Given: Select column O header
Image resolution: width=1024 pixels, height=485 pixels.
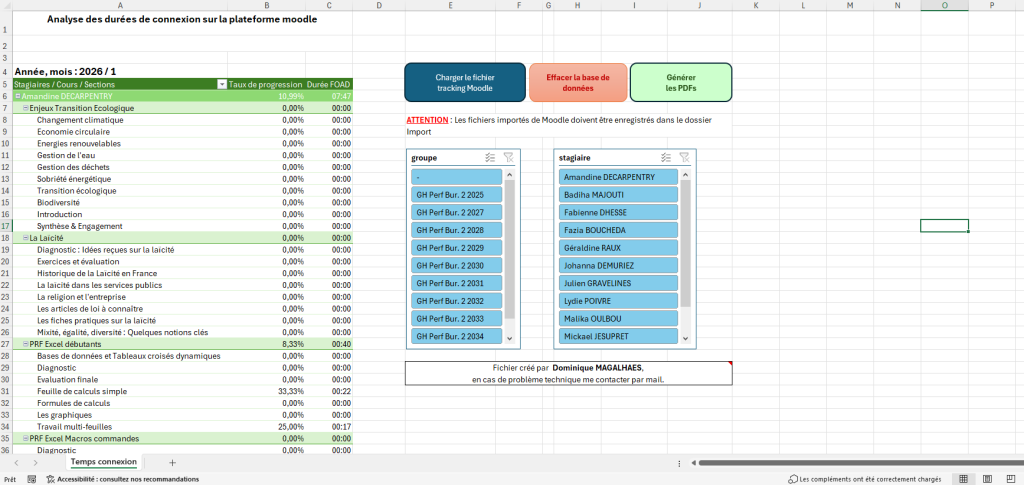Looking at the screenshot, I should point(944,5).
